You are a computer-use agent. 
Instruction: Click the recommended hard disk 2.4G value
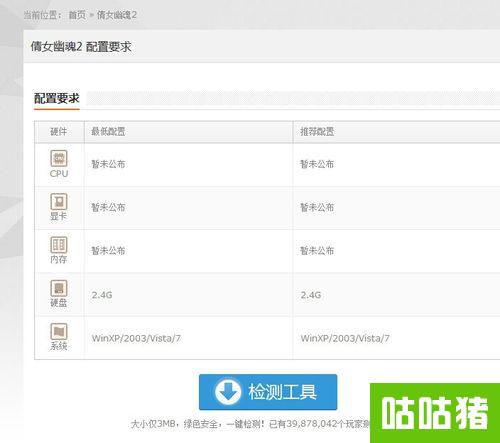[311, 295]
